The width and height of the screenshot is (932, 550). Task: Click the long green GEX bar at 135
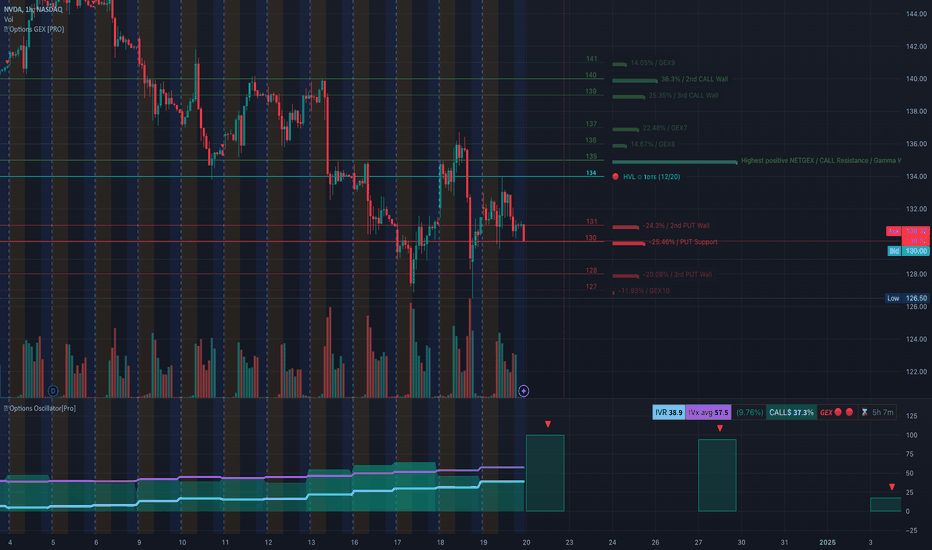pos(675,162)
